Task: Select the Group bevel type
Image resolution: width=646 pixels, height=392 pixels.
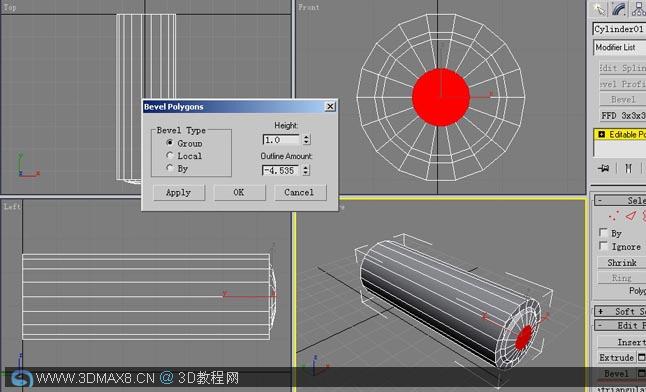Action: pyautogui.click(x=170, y=143)
